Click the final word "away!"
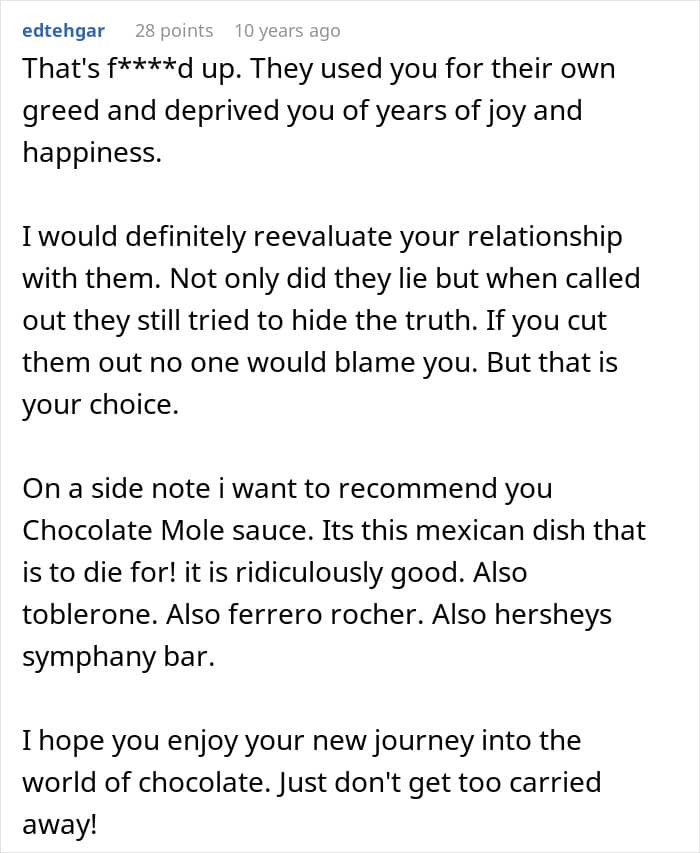This screenshot has height=853, width=700. [62, 825]
